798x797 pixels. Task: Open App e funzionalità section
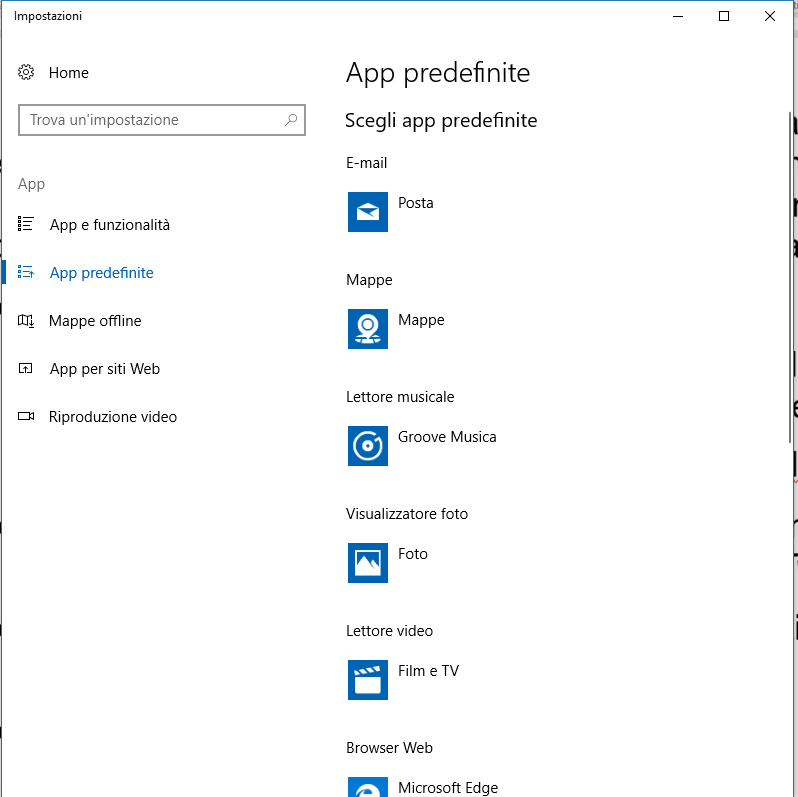pyautogui.click(x=109, y=225)
